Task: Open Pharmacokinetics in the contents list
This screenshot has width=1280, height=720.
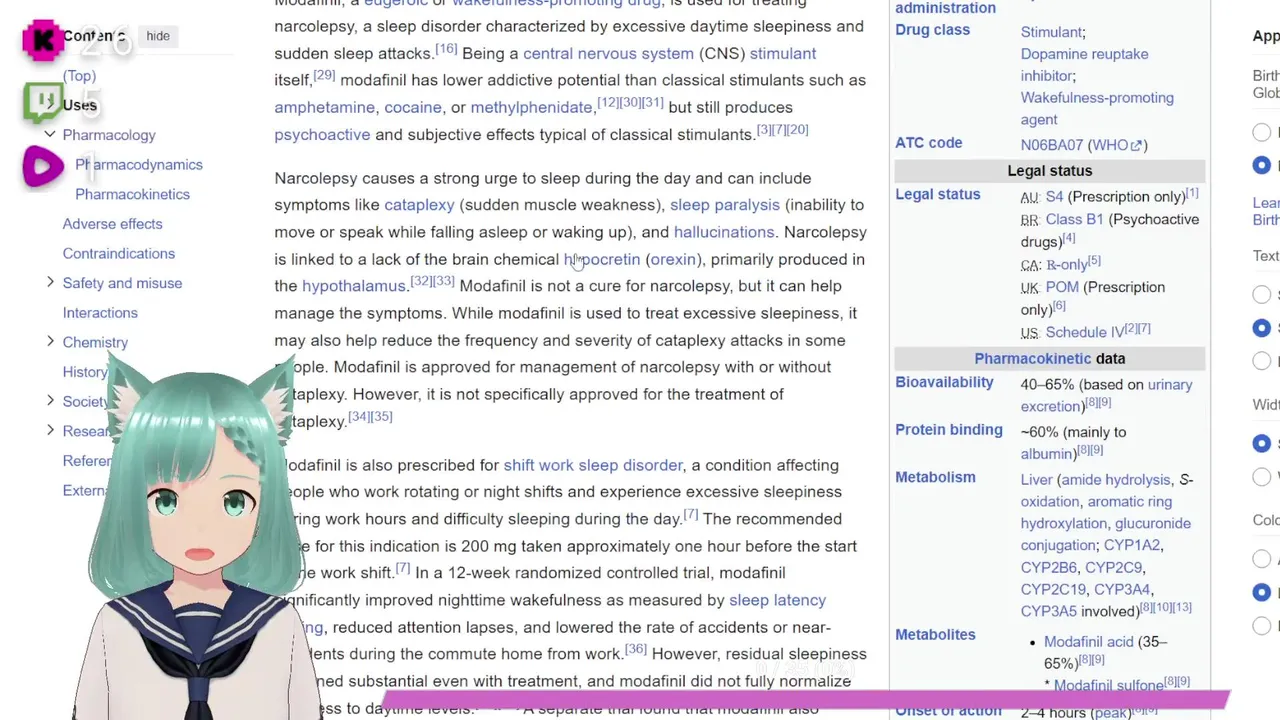Action: tap(132, 194)
